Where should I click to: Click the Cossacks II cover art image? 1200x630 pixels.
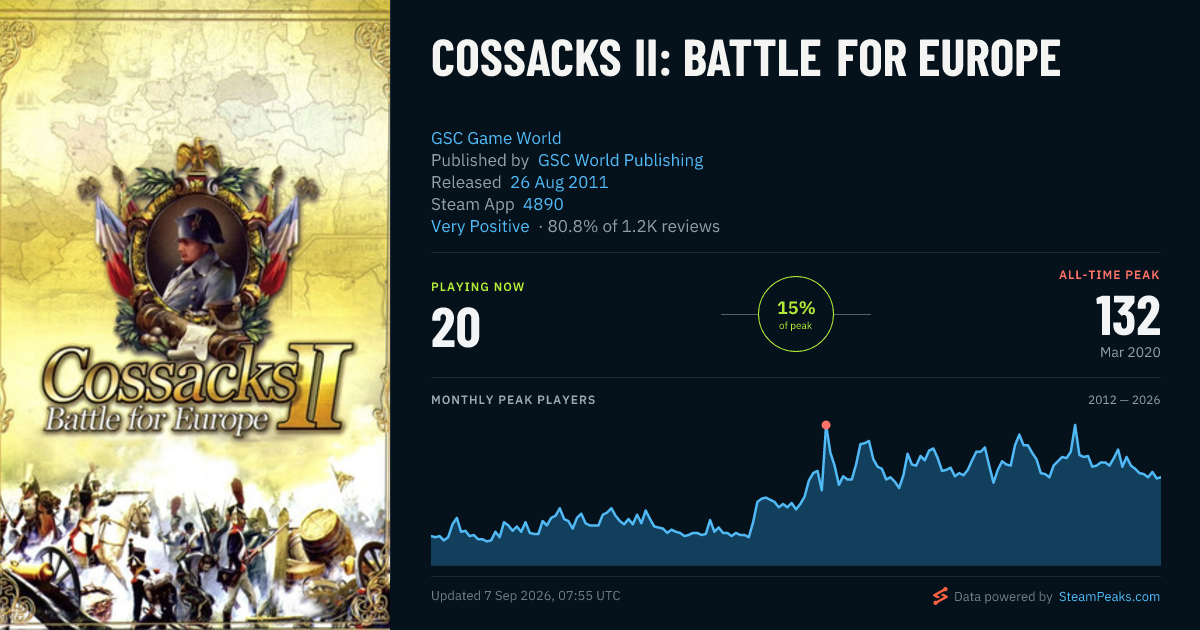(195, 315)
